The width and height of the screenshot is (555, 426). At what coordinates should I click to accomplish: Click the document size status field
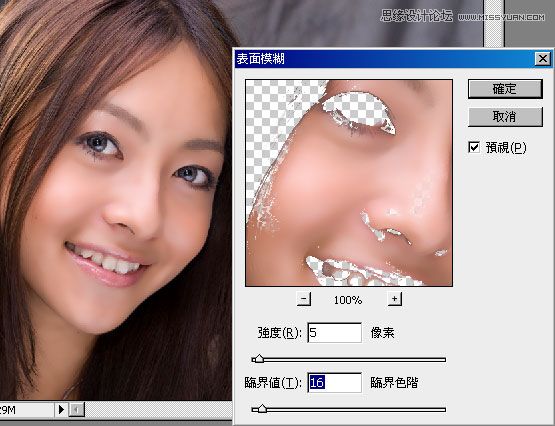(x=27, y=410)
